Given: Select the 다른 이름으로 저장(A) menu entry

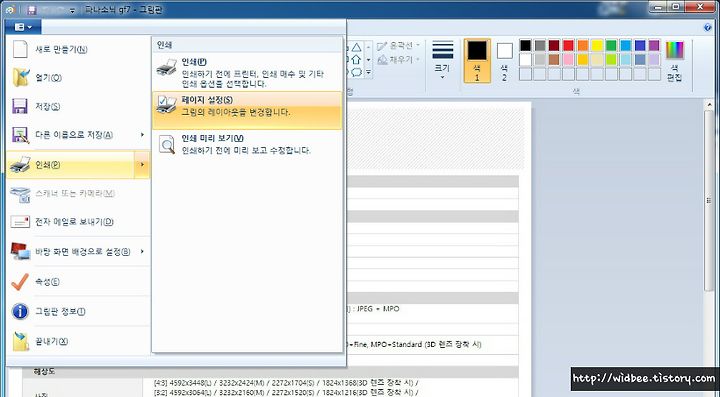Looking at the screenshot, I should 71,135.
